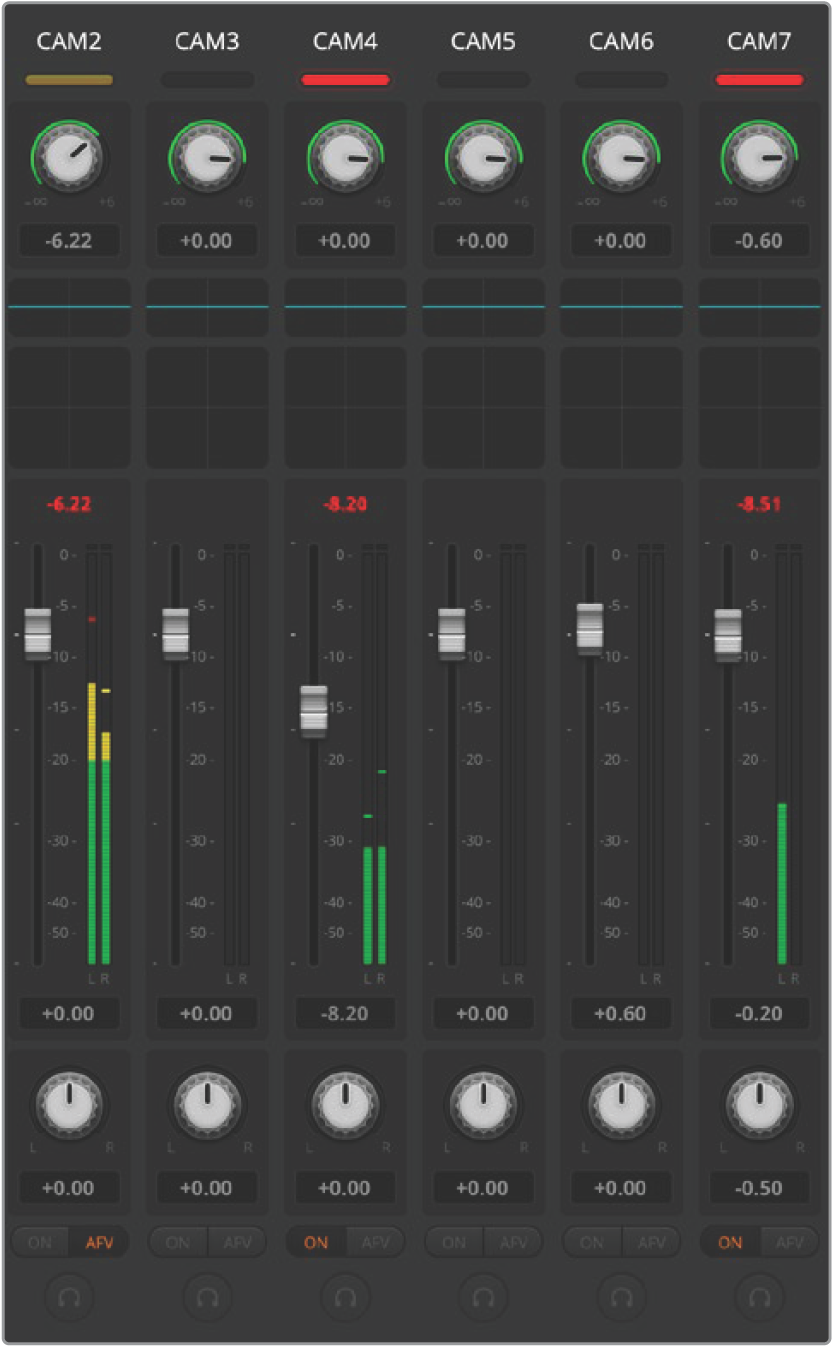Click the CAM2 headphone solo icon
833x1347 pixels.
(x=69, y=1297)
